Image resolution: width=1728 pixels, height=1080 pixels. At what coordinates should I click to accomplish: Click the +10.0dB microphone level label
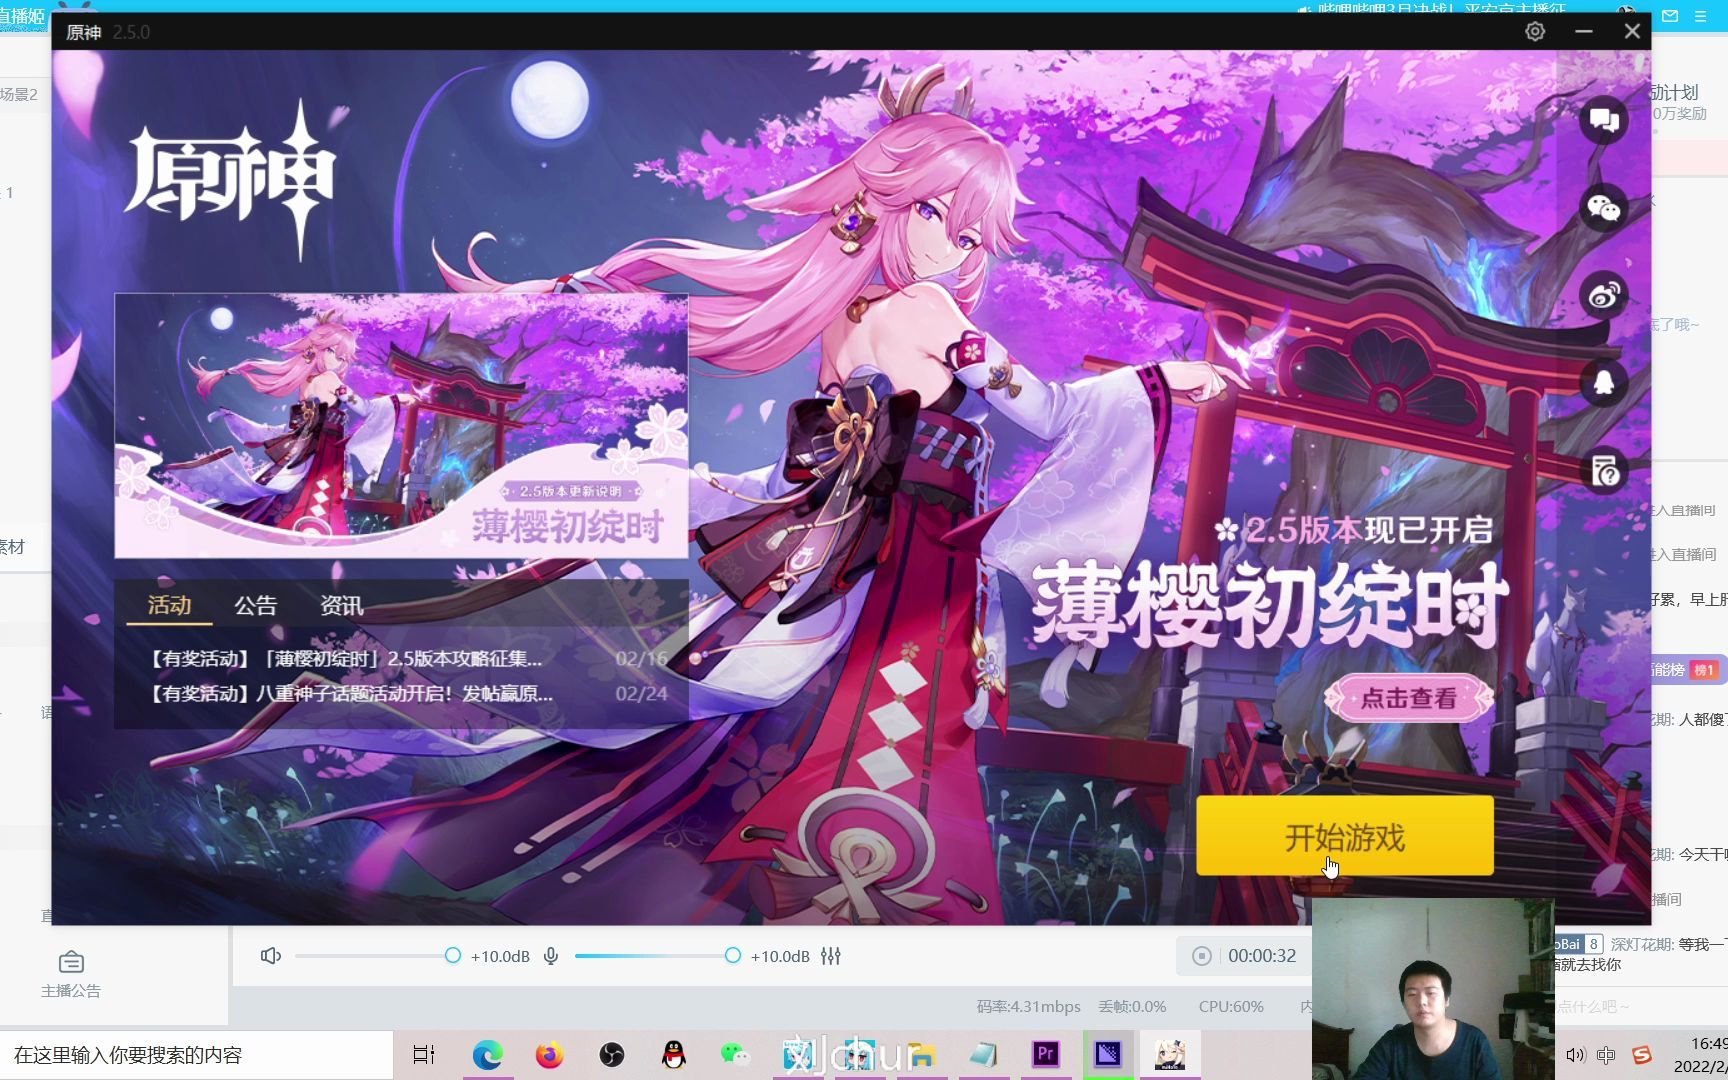click(780, 956)
